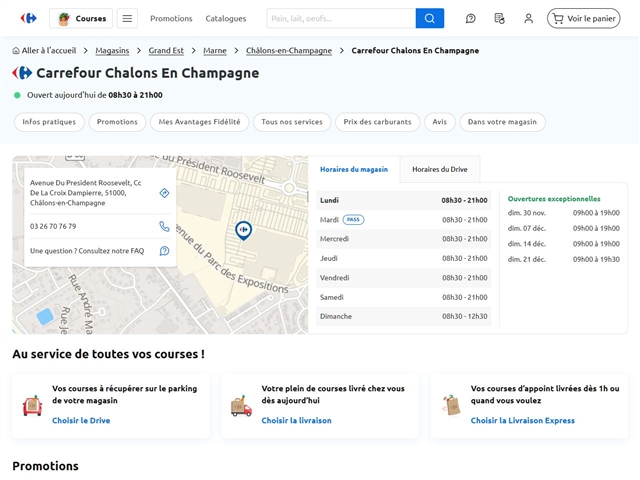The height and width of the screenshot is (480, 640).
Task: Open Catalogues in top navigation
Action: point(226,18)
